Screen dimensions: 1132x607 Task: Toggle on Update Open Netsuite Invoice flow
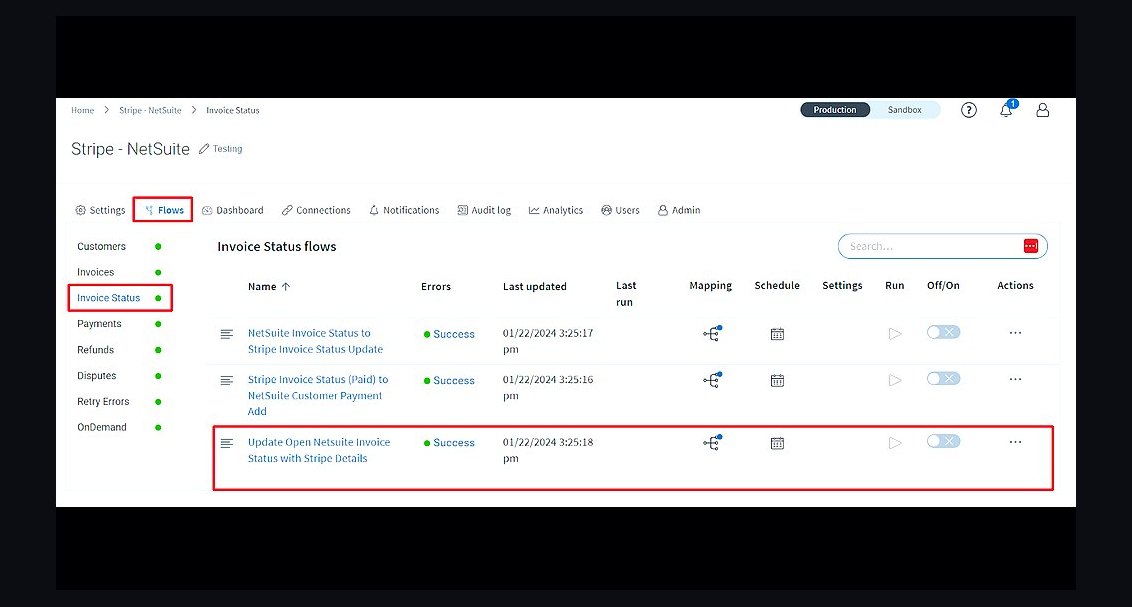coord(944,441)
